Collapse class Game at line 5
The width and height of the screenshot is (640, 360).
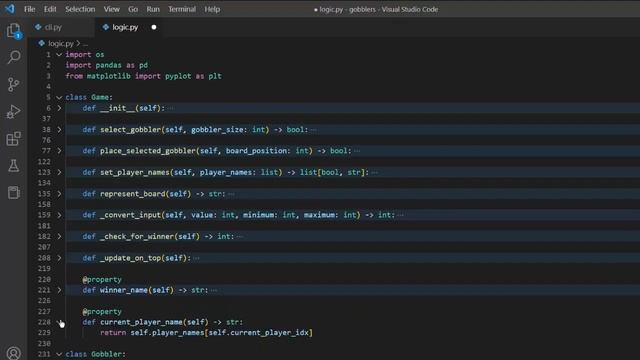59,97
